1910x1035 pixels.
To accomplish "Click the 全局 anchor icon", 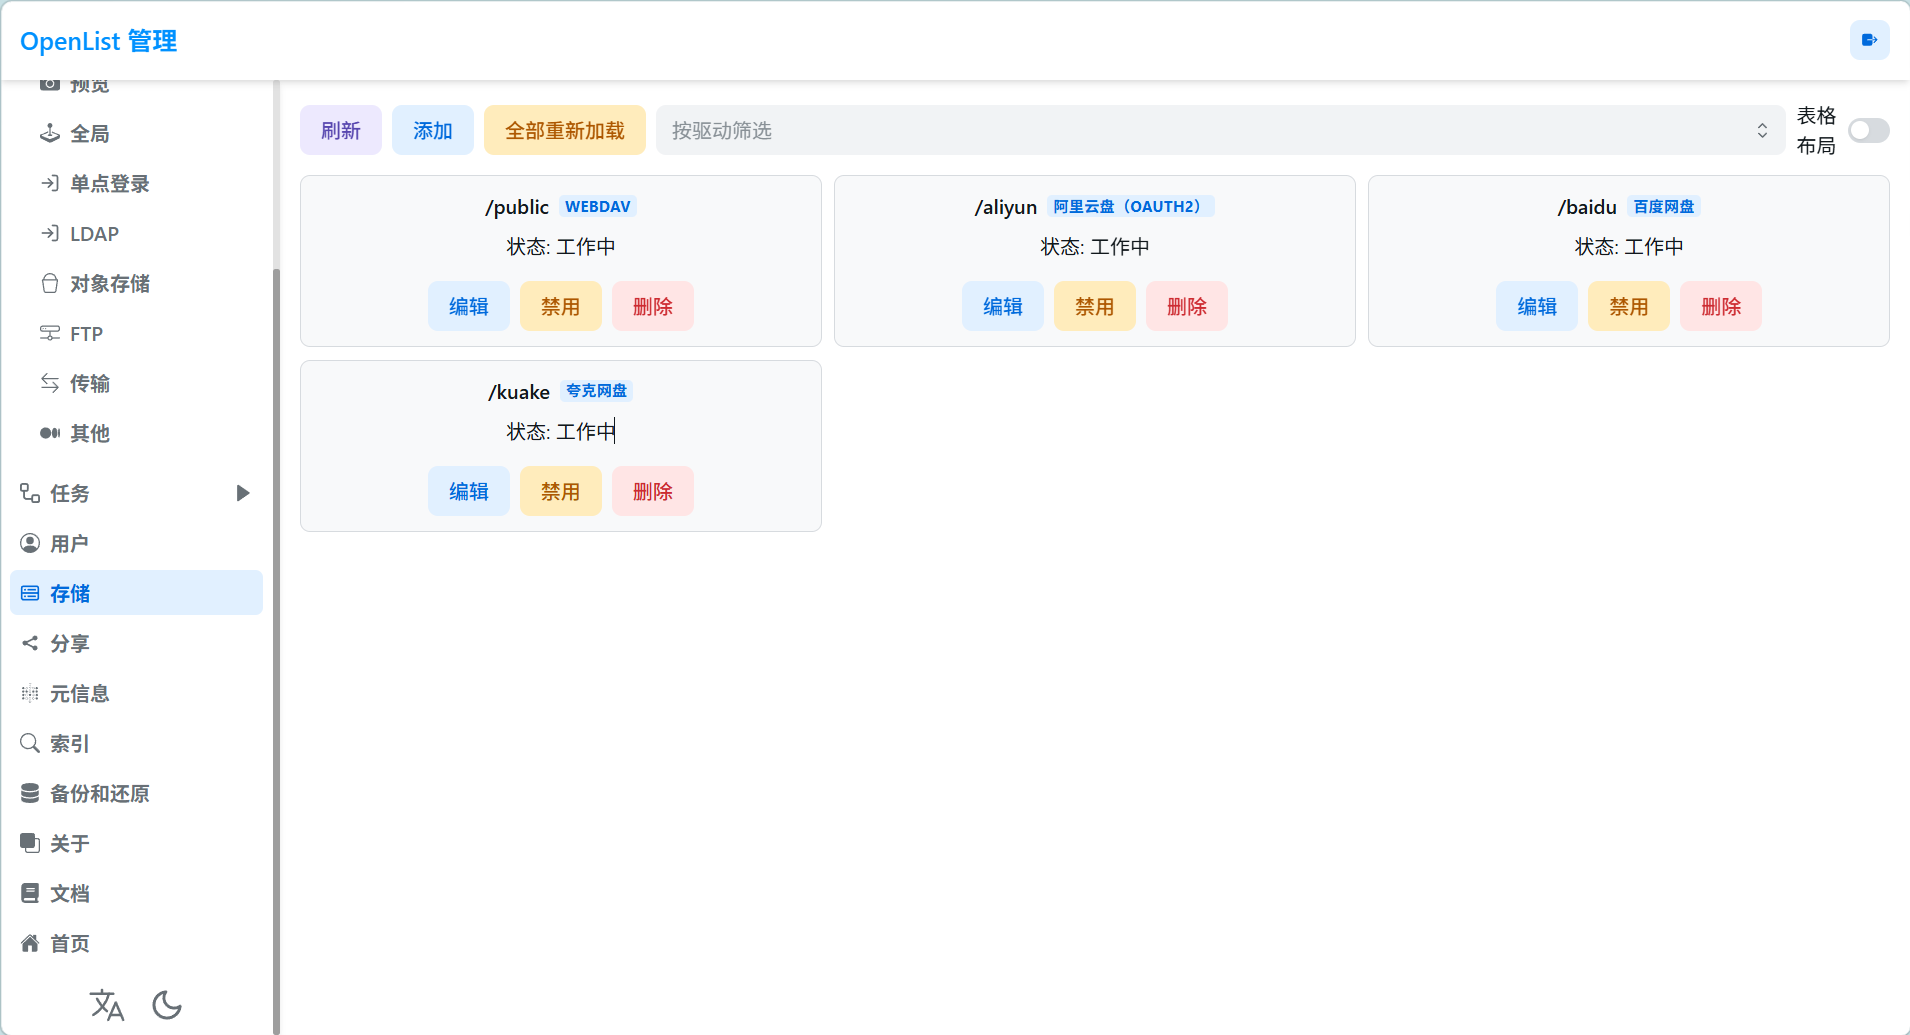I will [x=50, y=133].
